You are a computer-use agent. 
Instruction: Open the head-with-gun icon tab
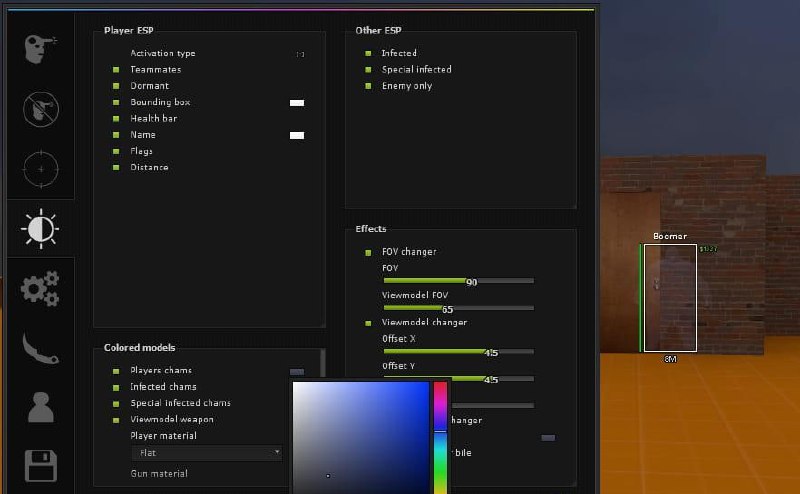(40, 49)
